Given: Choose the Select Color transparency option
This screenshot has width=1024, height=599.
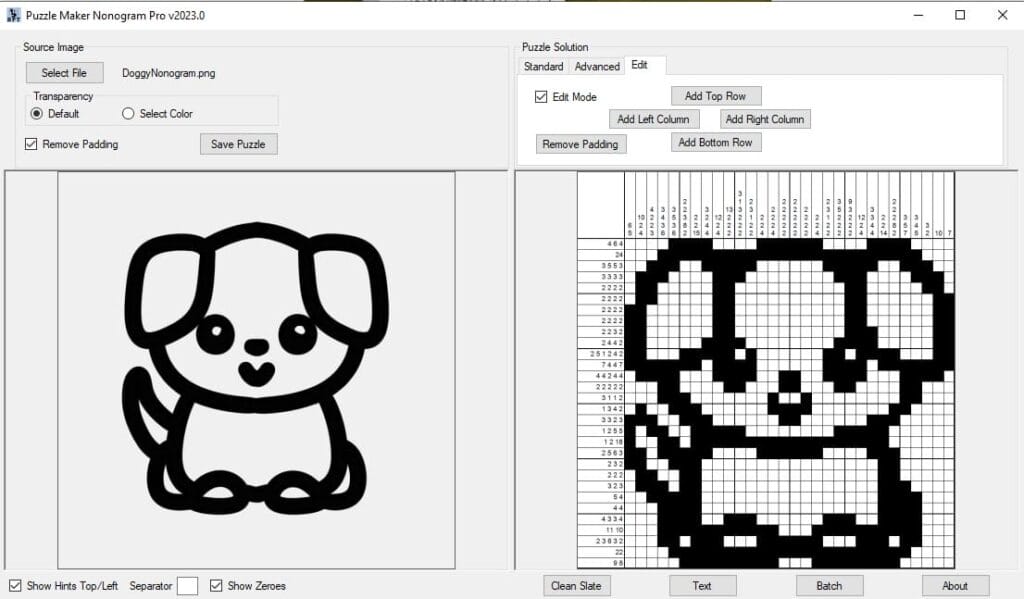Looking at the screenshot, I should (128, 114).
